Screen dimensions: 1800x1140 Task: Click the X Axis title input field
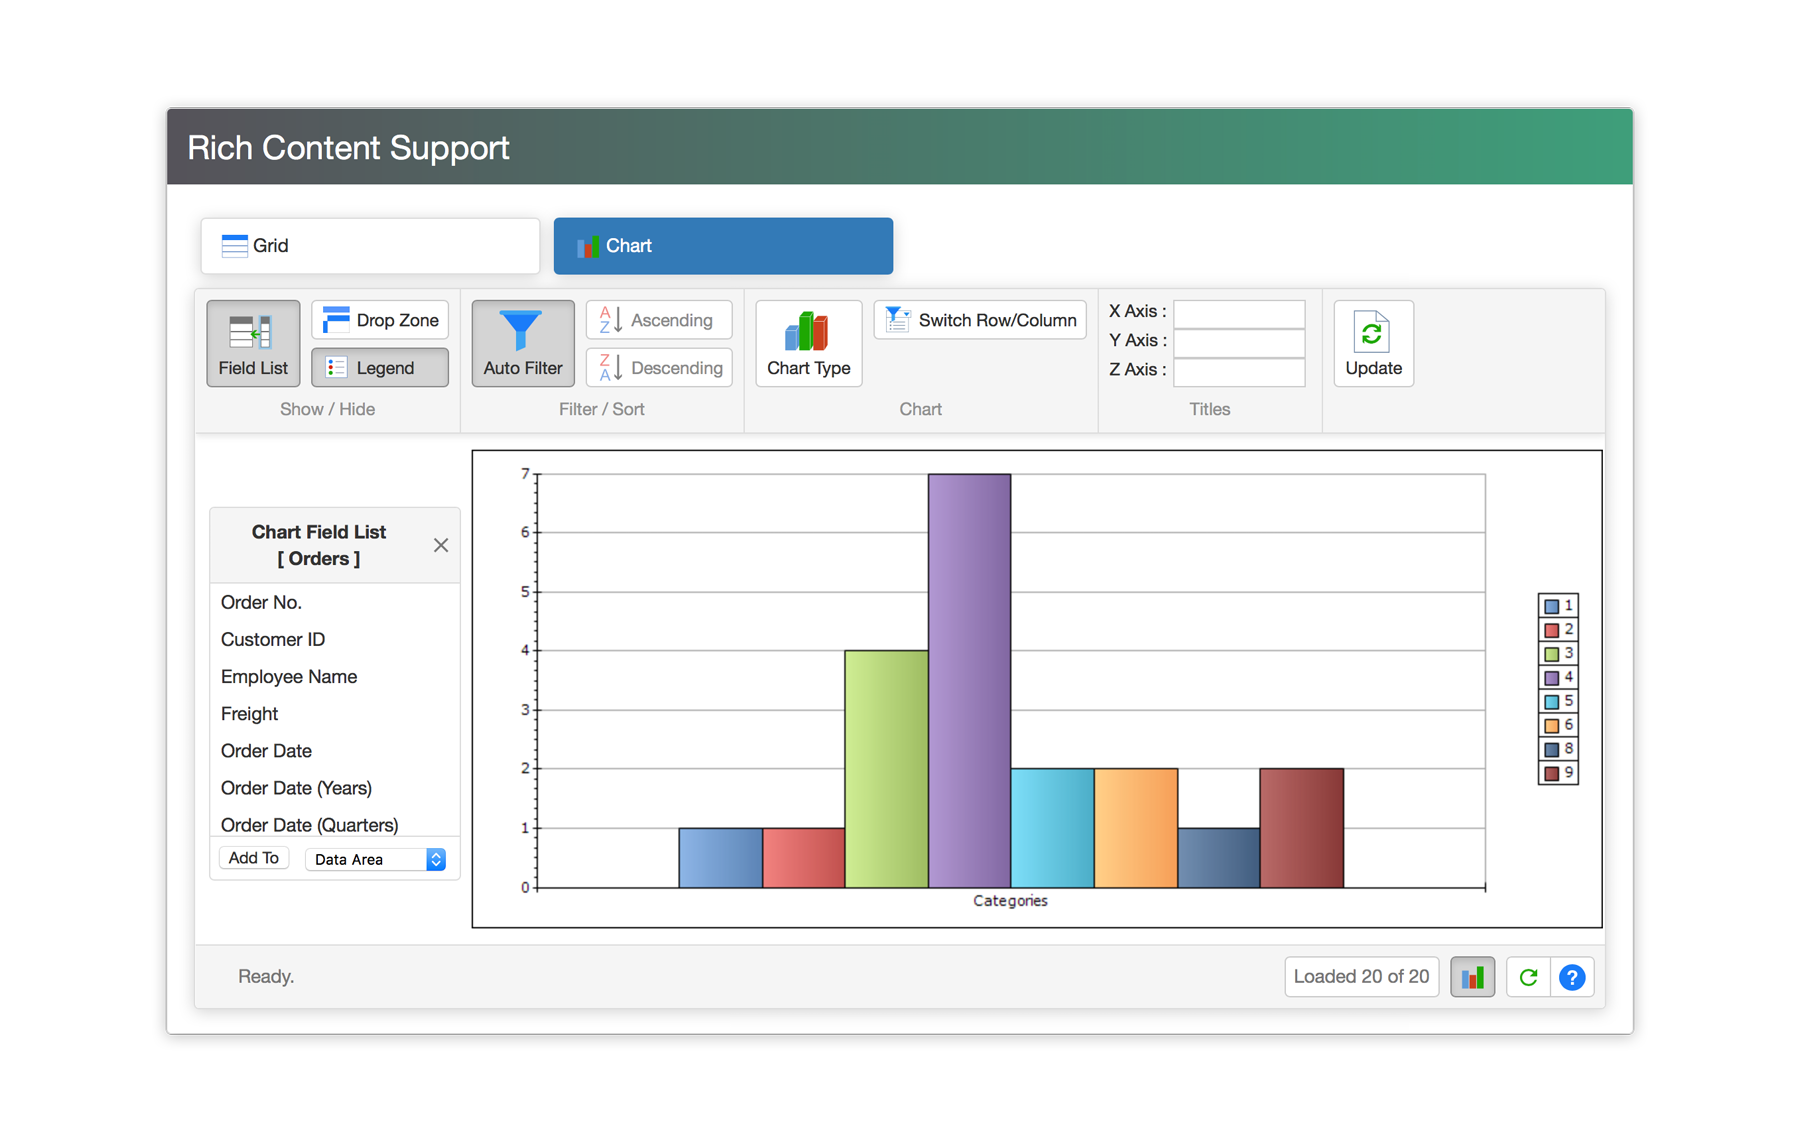(1239, 313)
